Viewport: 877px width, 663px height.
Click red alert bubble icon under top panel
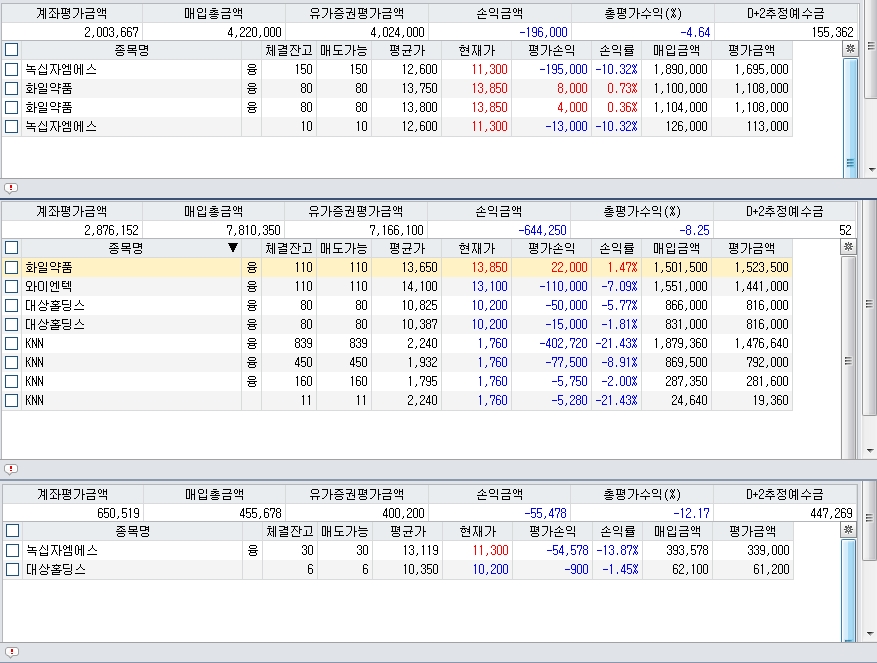coord(10,188)
